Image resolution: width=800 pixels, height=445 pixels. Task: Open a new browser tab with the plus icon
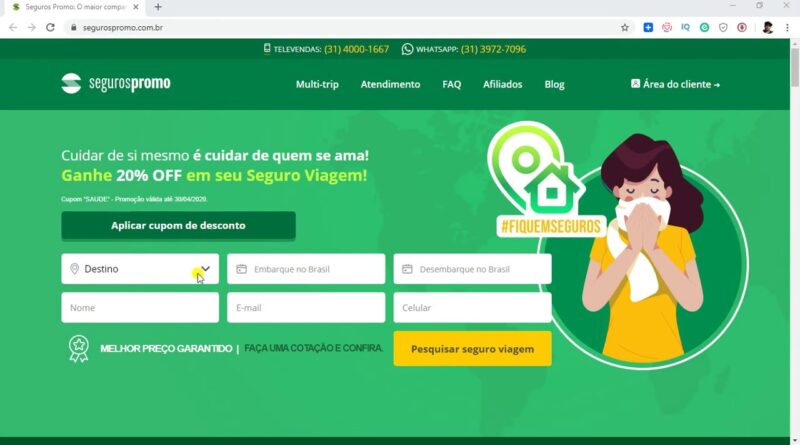tap(158, 7)
